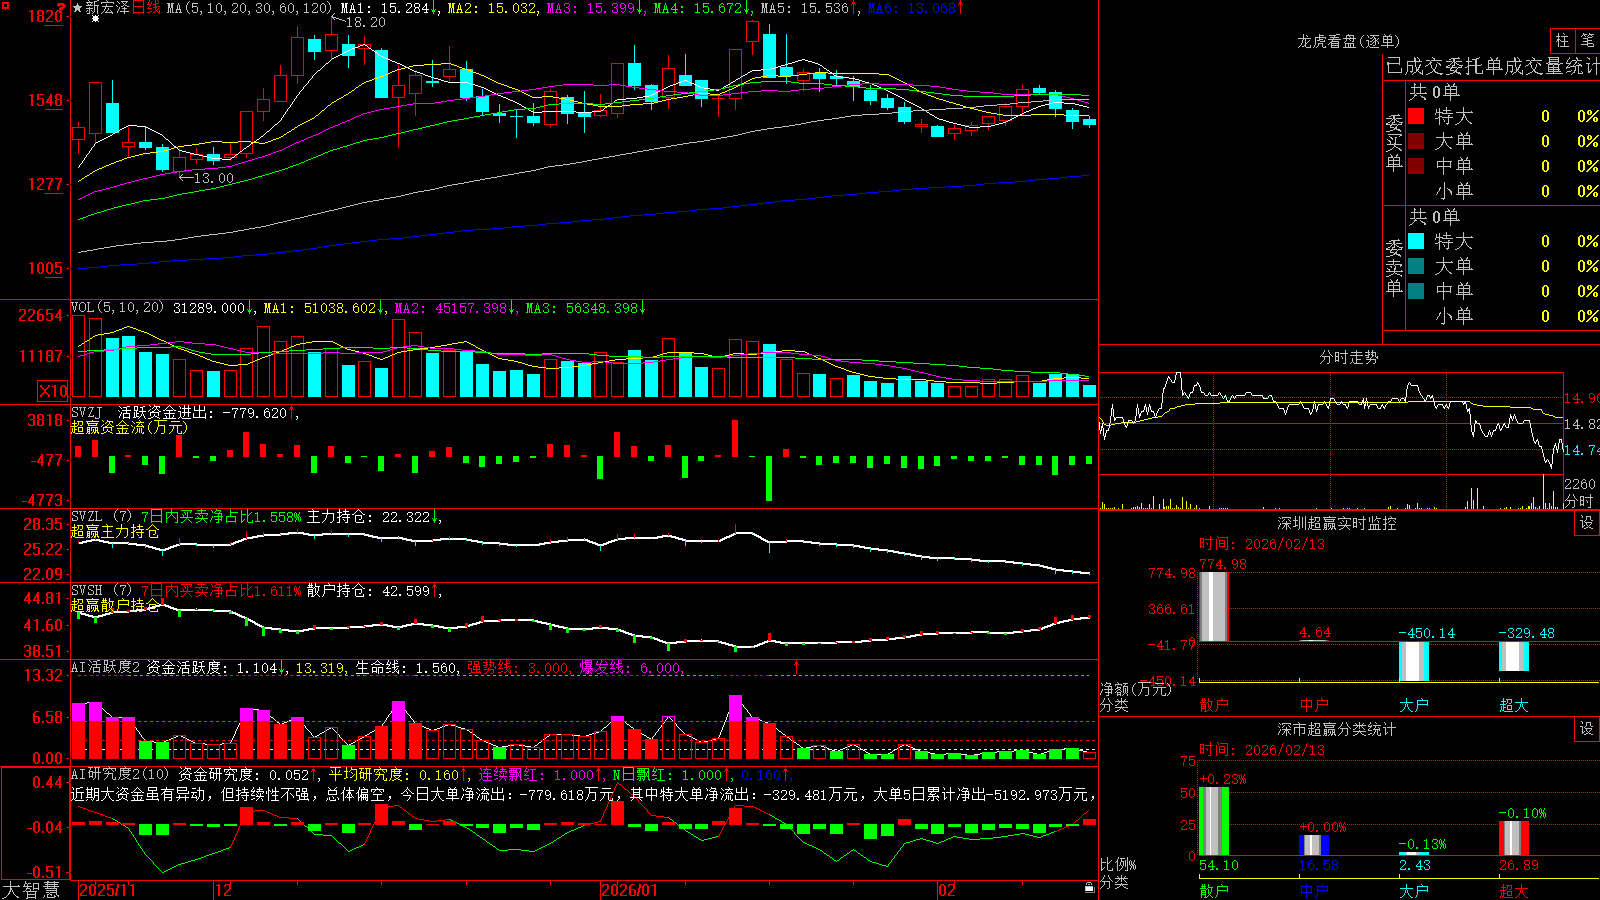The height and width of the screenshot is (900, 1600).
Task: Click 大户 2.43 value in 分类统计 chart
Action: (x=1415, y=865)
